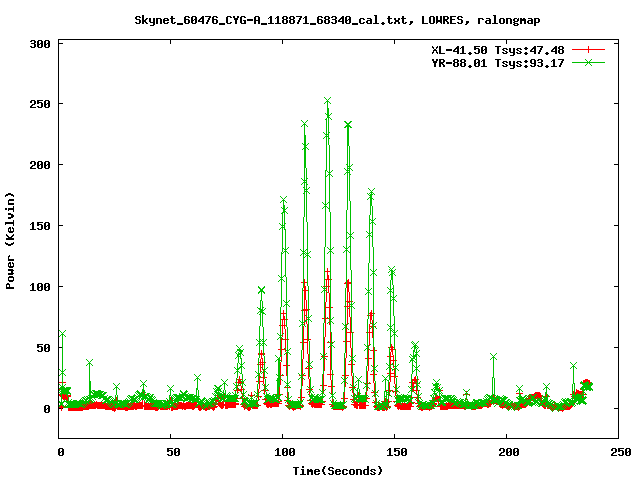Select the YR-88.01 Tsys:93.17 legend entry
Viewport: 640px width, 480px height.
coord(498,63)
